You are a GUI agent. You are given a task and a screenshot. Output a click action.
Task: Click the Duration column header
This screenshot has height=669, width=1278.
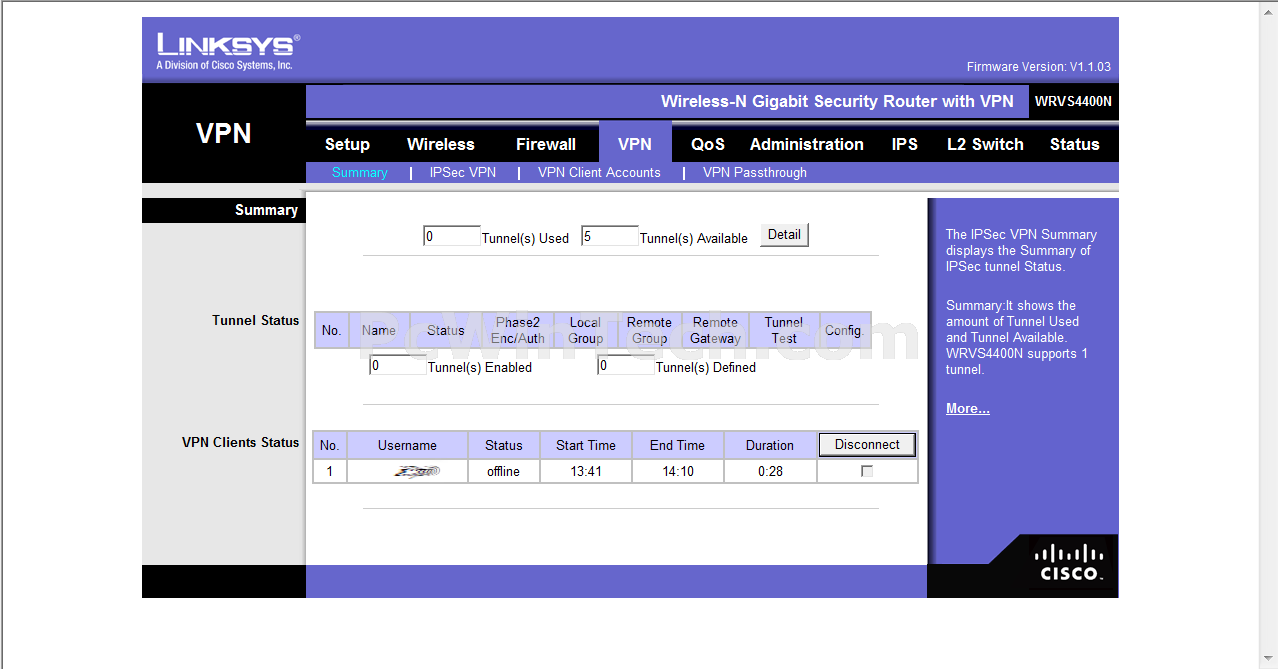pos(770,445)
